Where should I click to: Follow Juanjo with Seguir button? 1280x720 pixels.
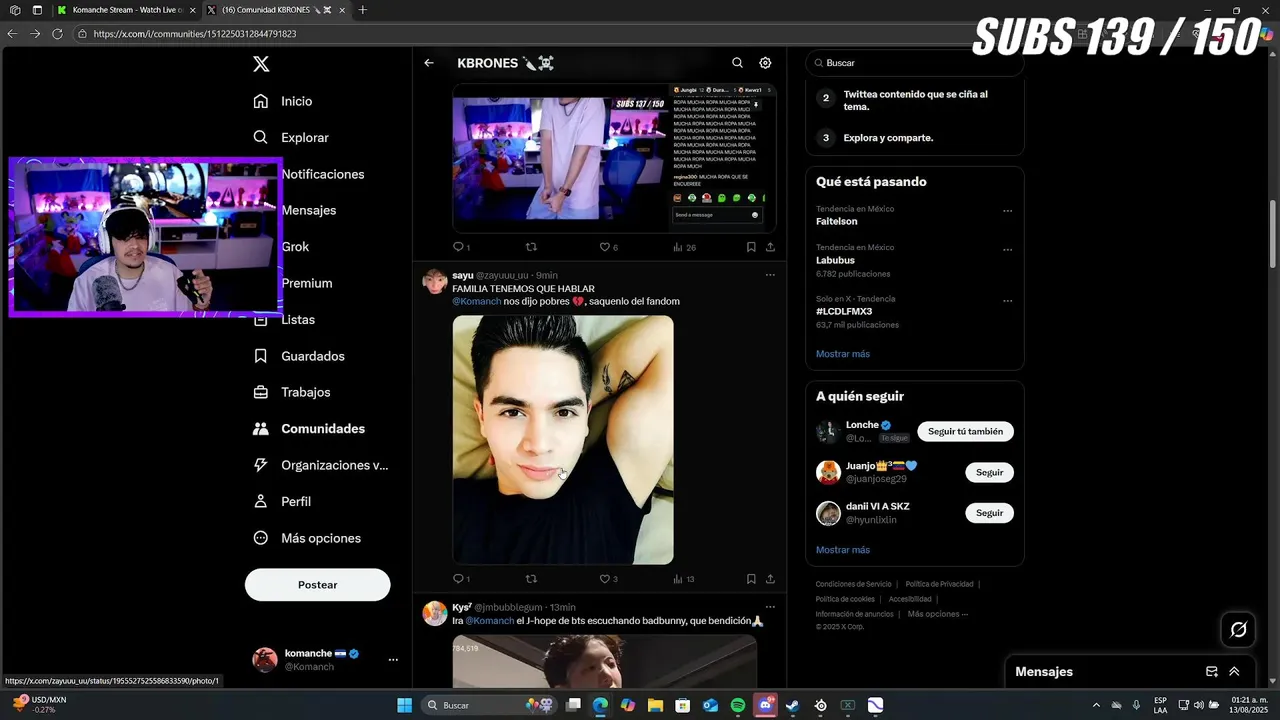(x=989, y=472)
